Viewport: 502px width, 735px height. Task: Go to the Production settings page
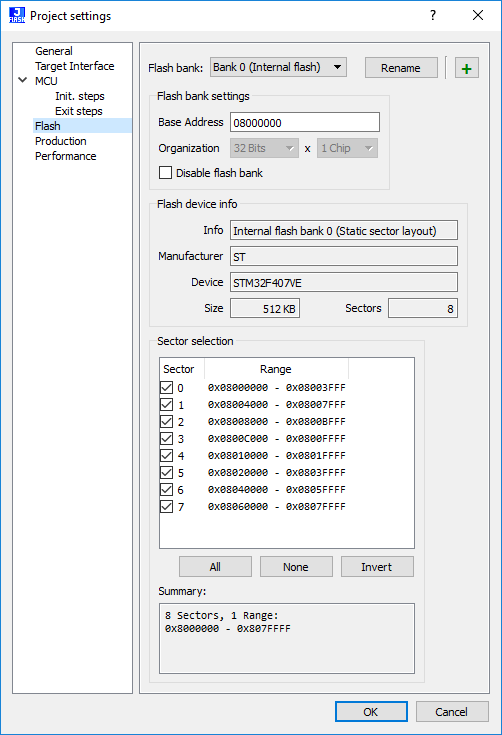point(60,141)
